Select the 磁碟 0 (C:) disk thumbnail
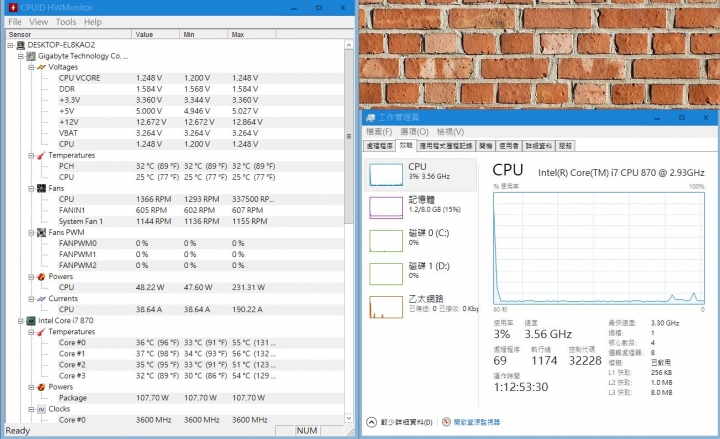 pos(386,241)
